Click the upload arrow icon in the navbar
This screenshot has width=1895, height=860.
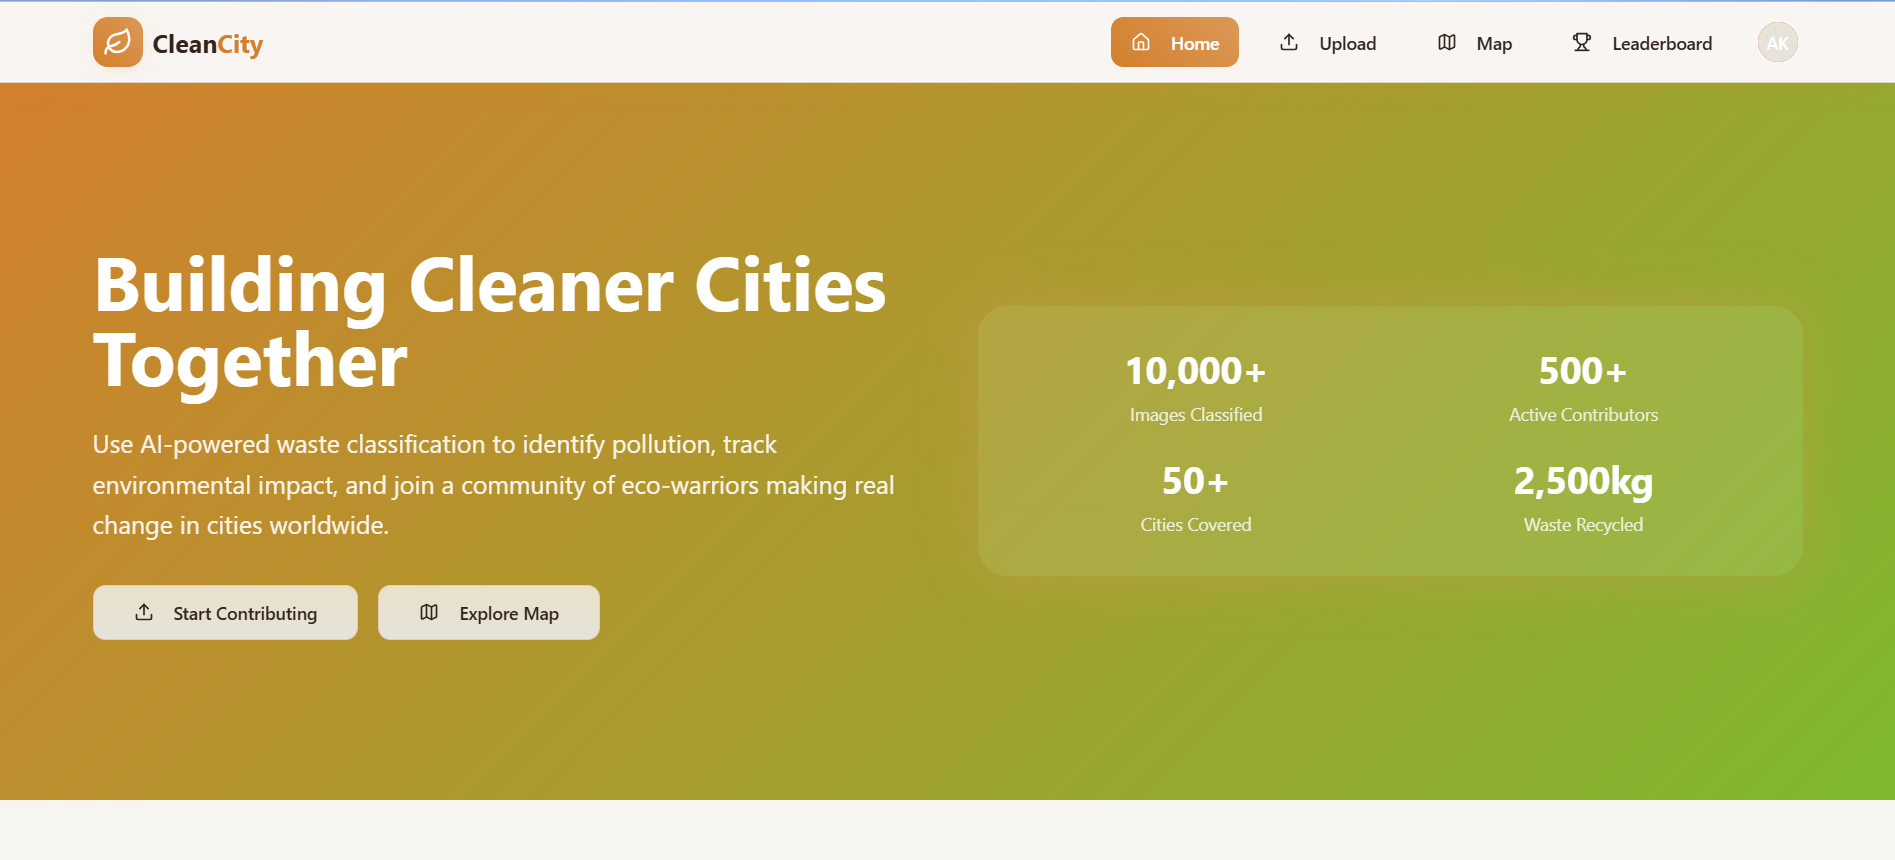click(x=1289, y=42)
